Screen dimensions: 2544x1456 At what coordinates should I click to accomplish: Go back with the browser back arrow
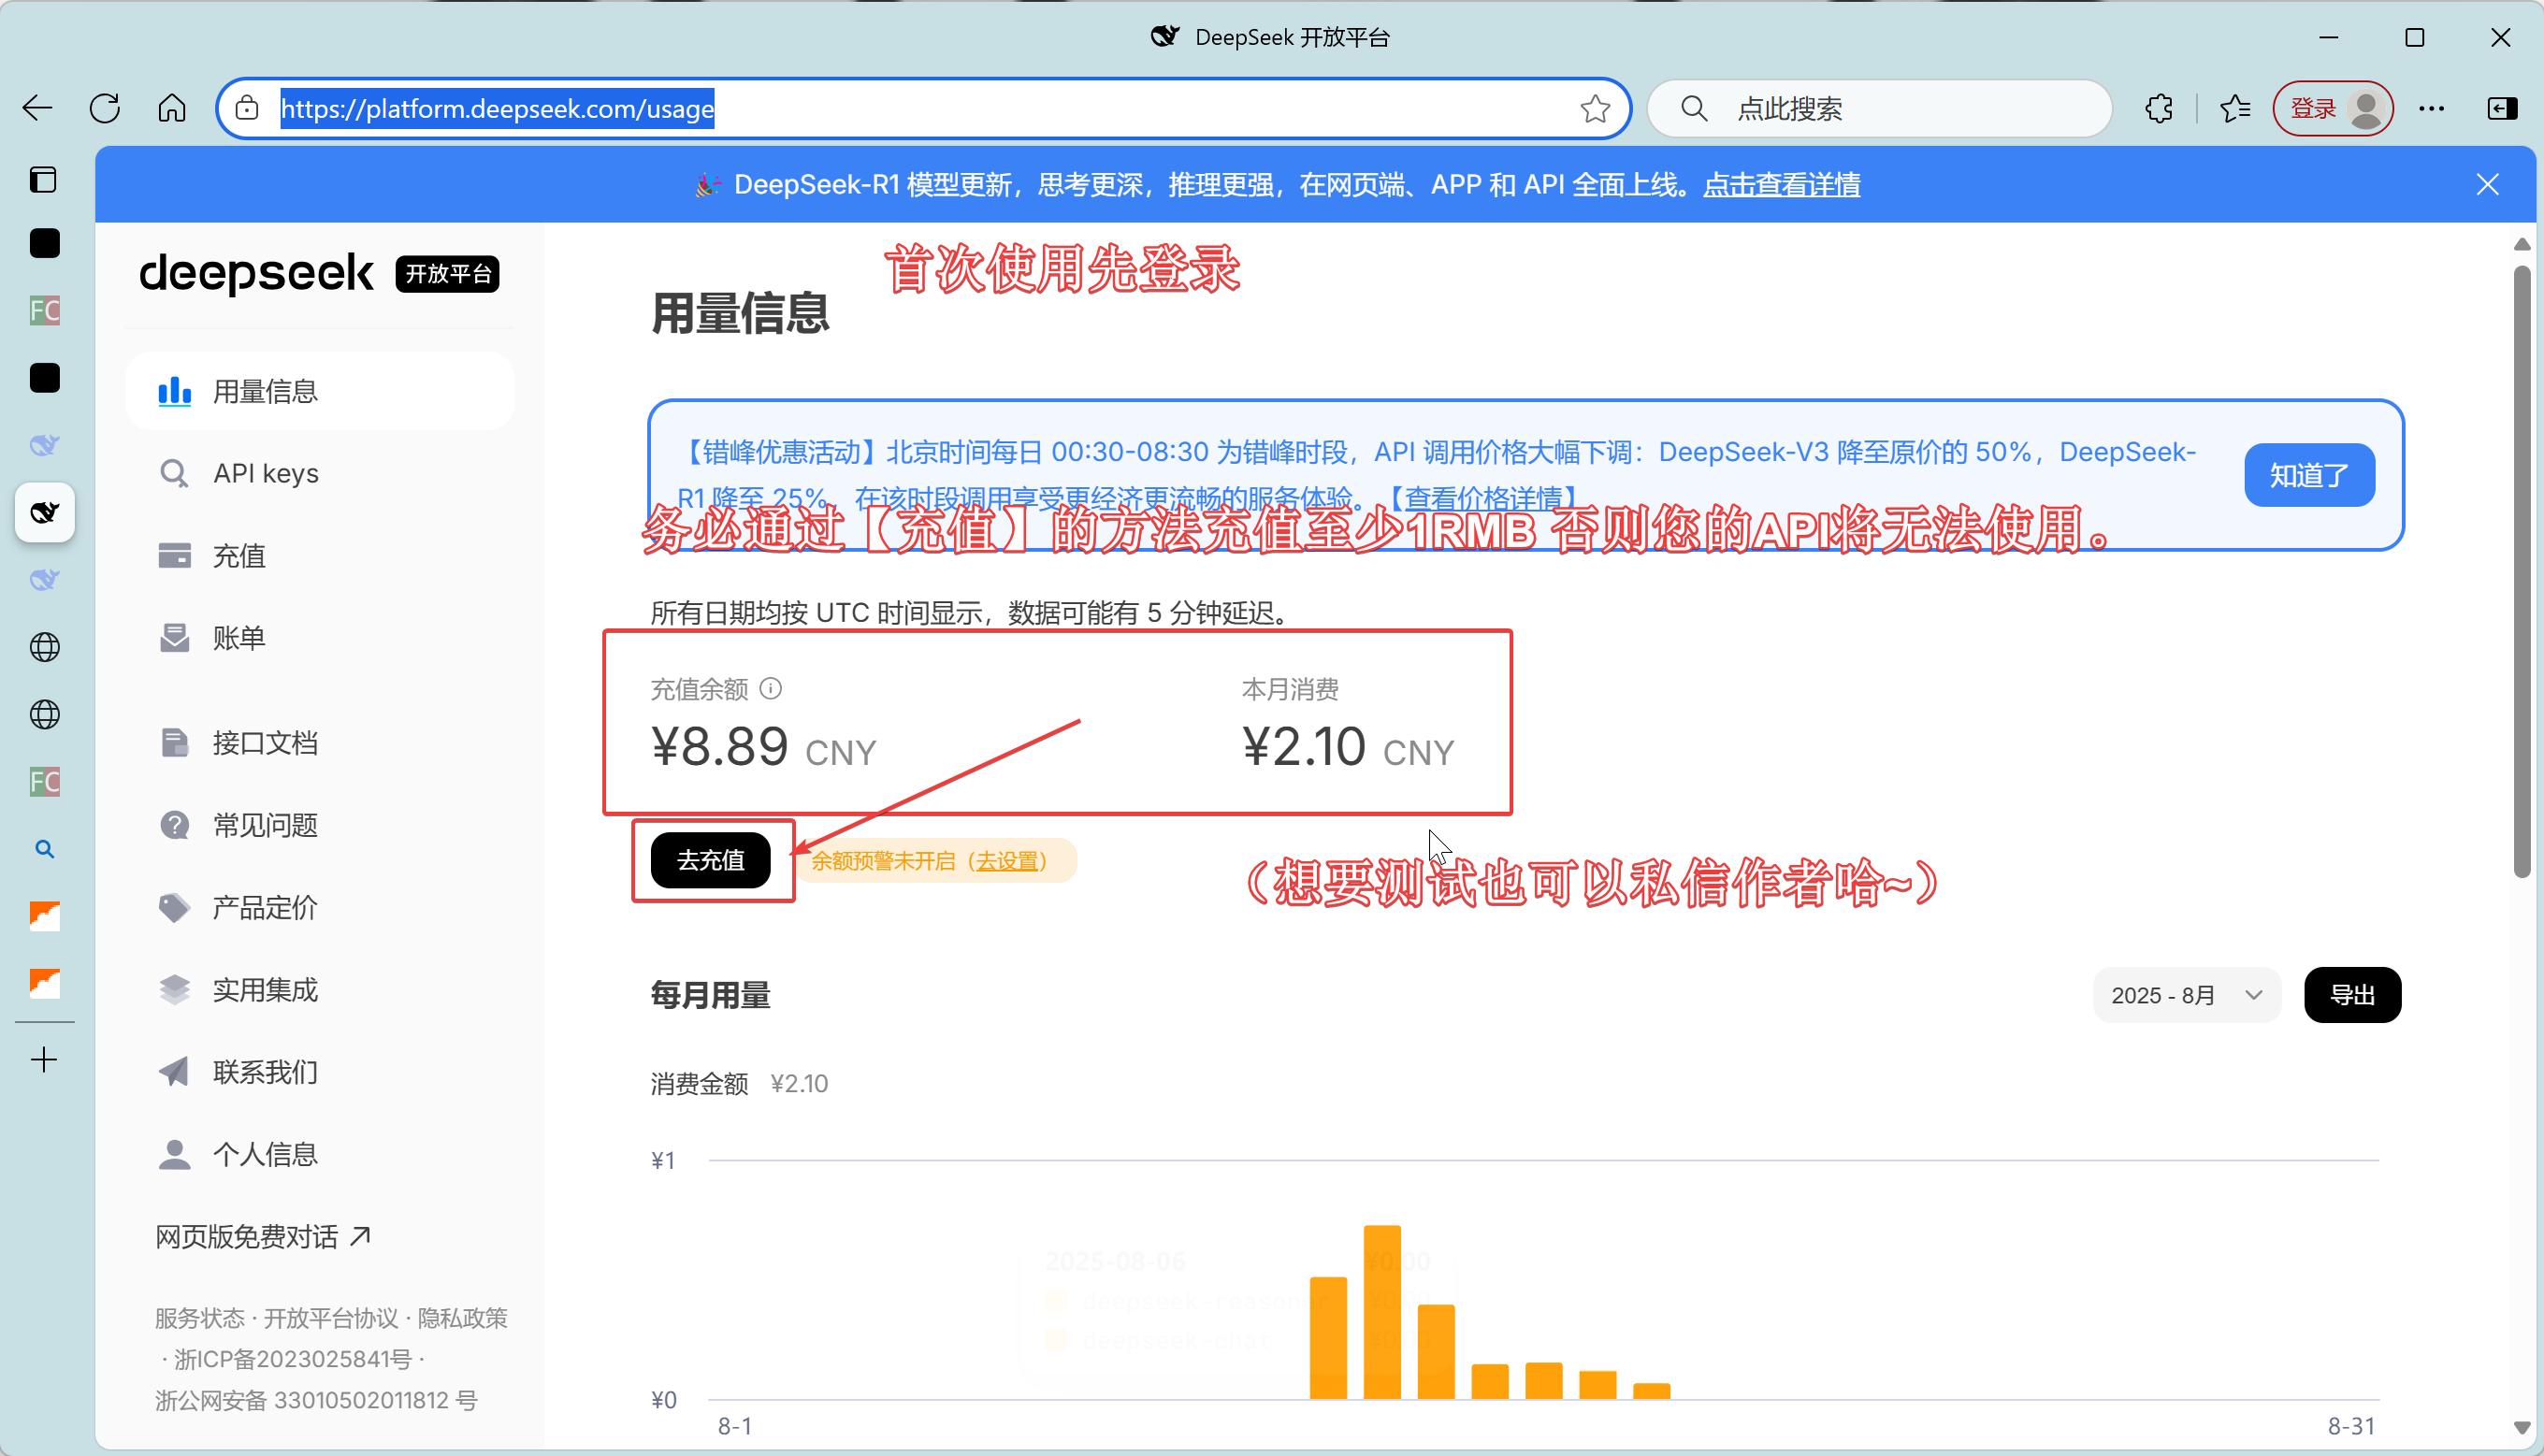tap(38, 108)
